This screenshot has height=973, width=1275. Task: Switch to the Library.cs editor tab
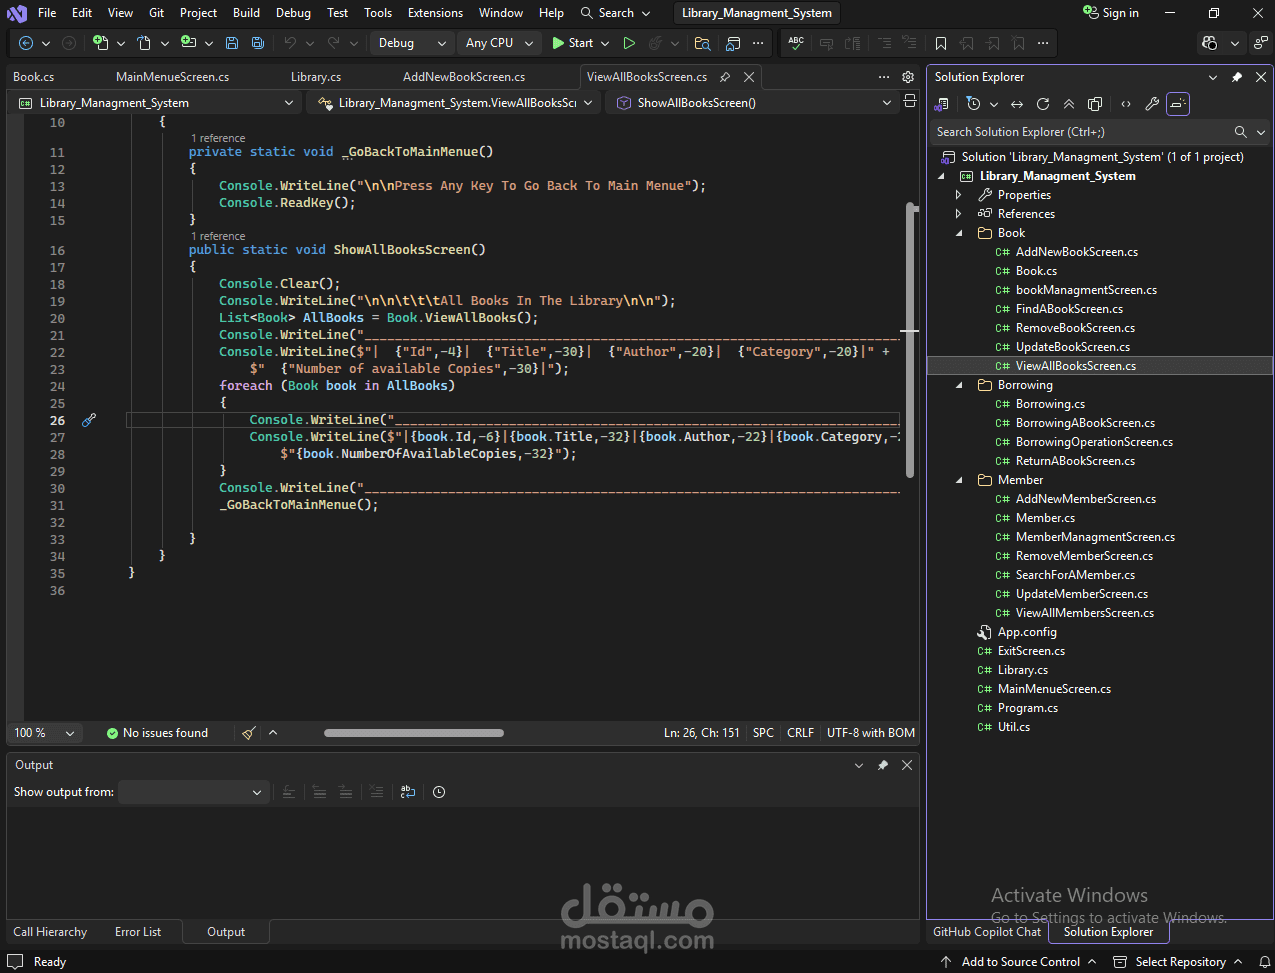coord(316,77)
